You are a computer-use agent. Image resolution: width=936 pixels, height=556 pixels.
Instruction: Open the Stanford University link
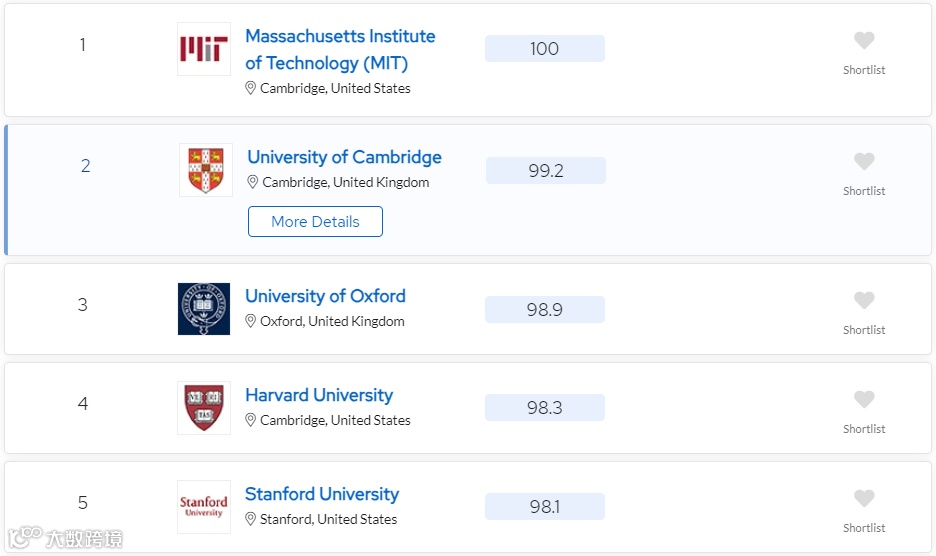(x=322, y=494)
